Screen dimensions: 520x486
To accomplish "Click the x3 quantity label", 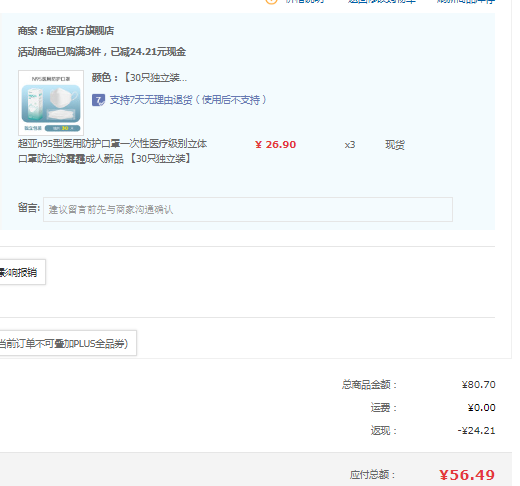I will click(x=350, y=145).
